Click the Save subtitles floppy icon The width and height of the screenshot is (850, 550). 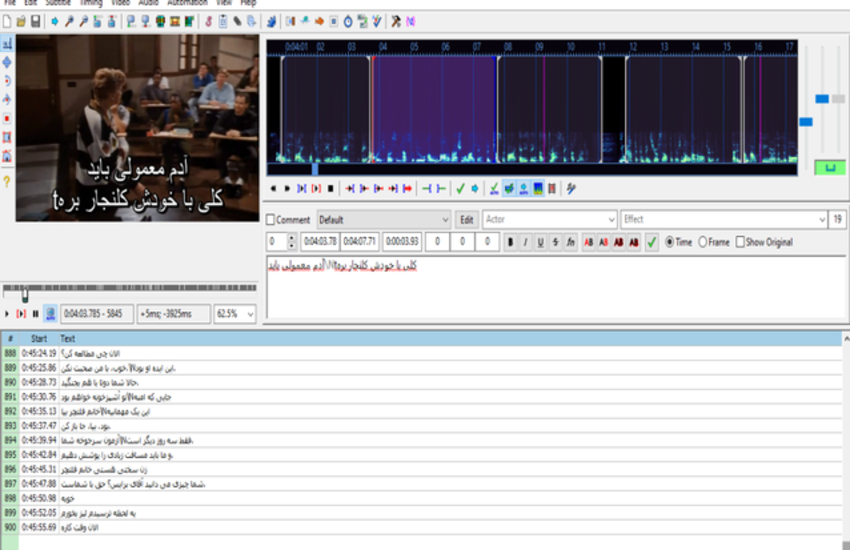tap(36, 21)
